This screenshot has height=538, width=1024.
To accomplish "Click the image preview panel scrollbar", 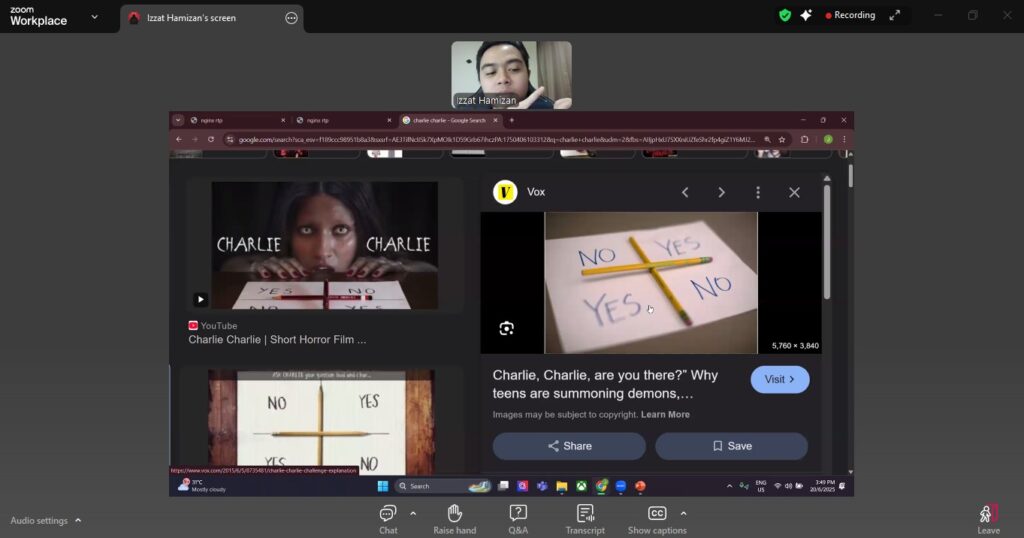I will pyautogui.click(x=827, y=242).
